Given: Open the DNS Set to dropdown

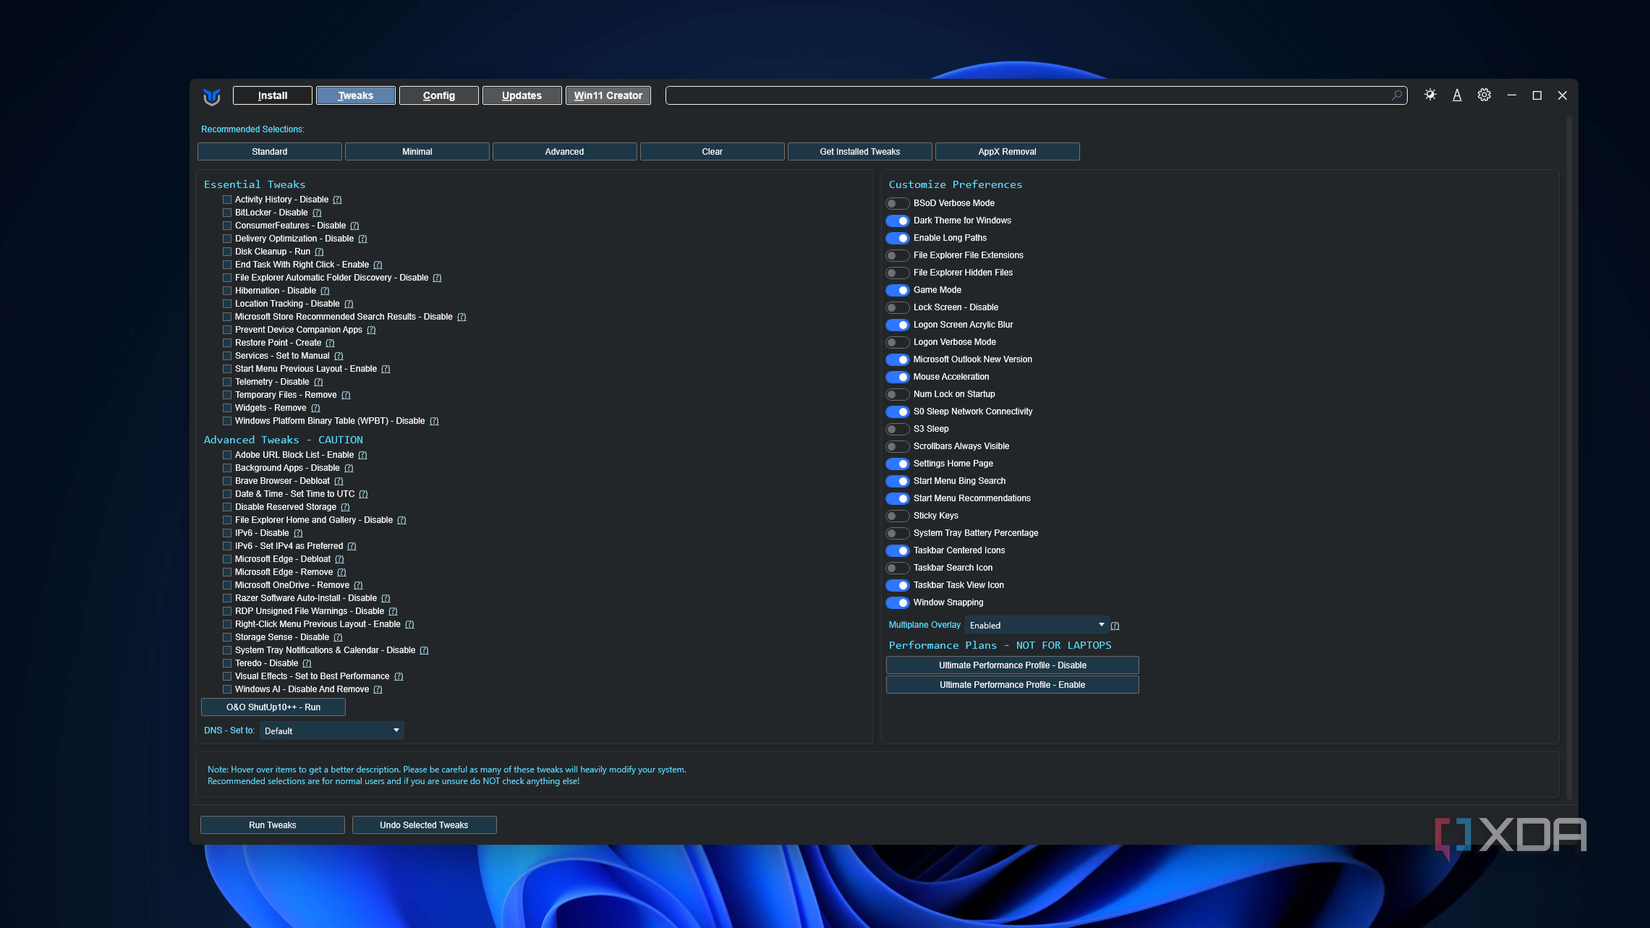Looking at the screenshot, I should click(x=332, y=731).
